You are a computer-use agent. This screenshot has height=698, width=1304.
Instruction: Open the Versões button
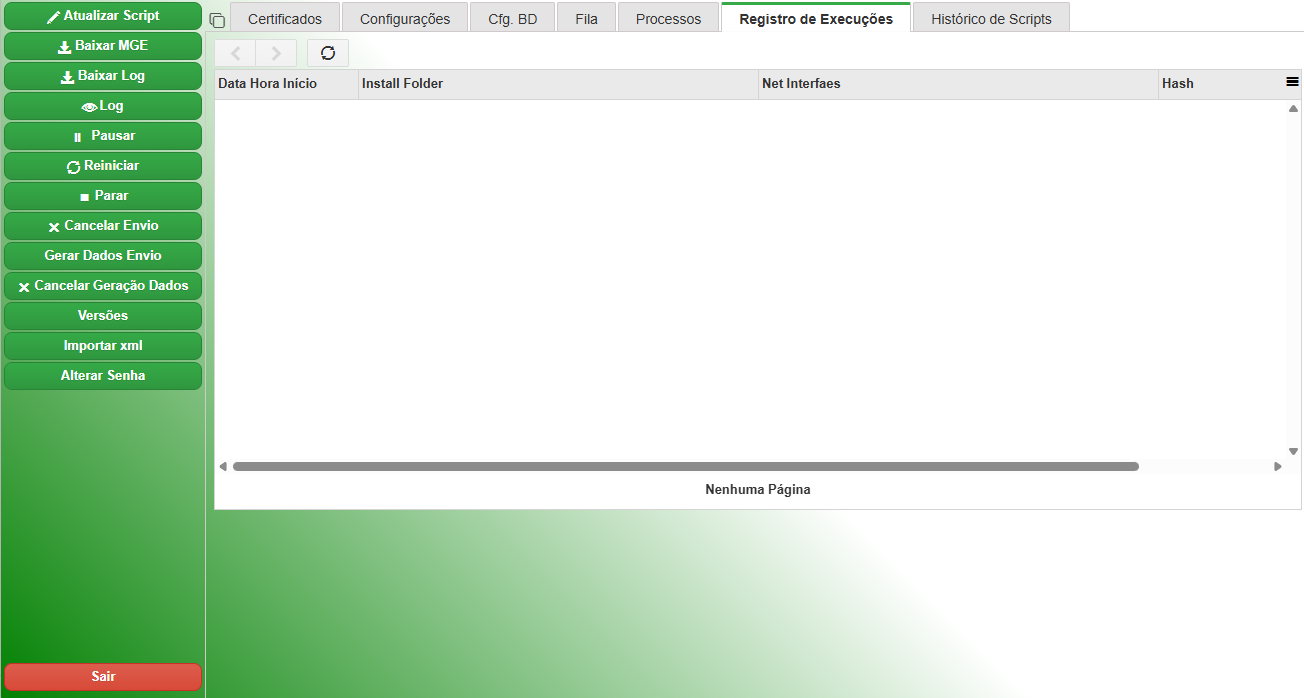point(103,316)
